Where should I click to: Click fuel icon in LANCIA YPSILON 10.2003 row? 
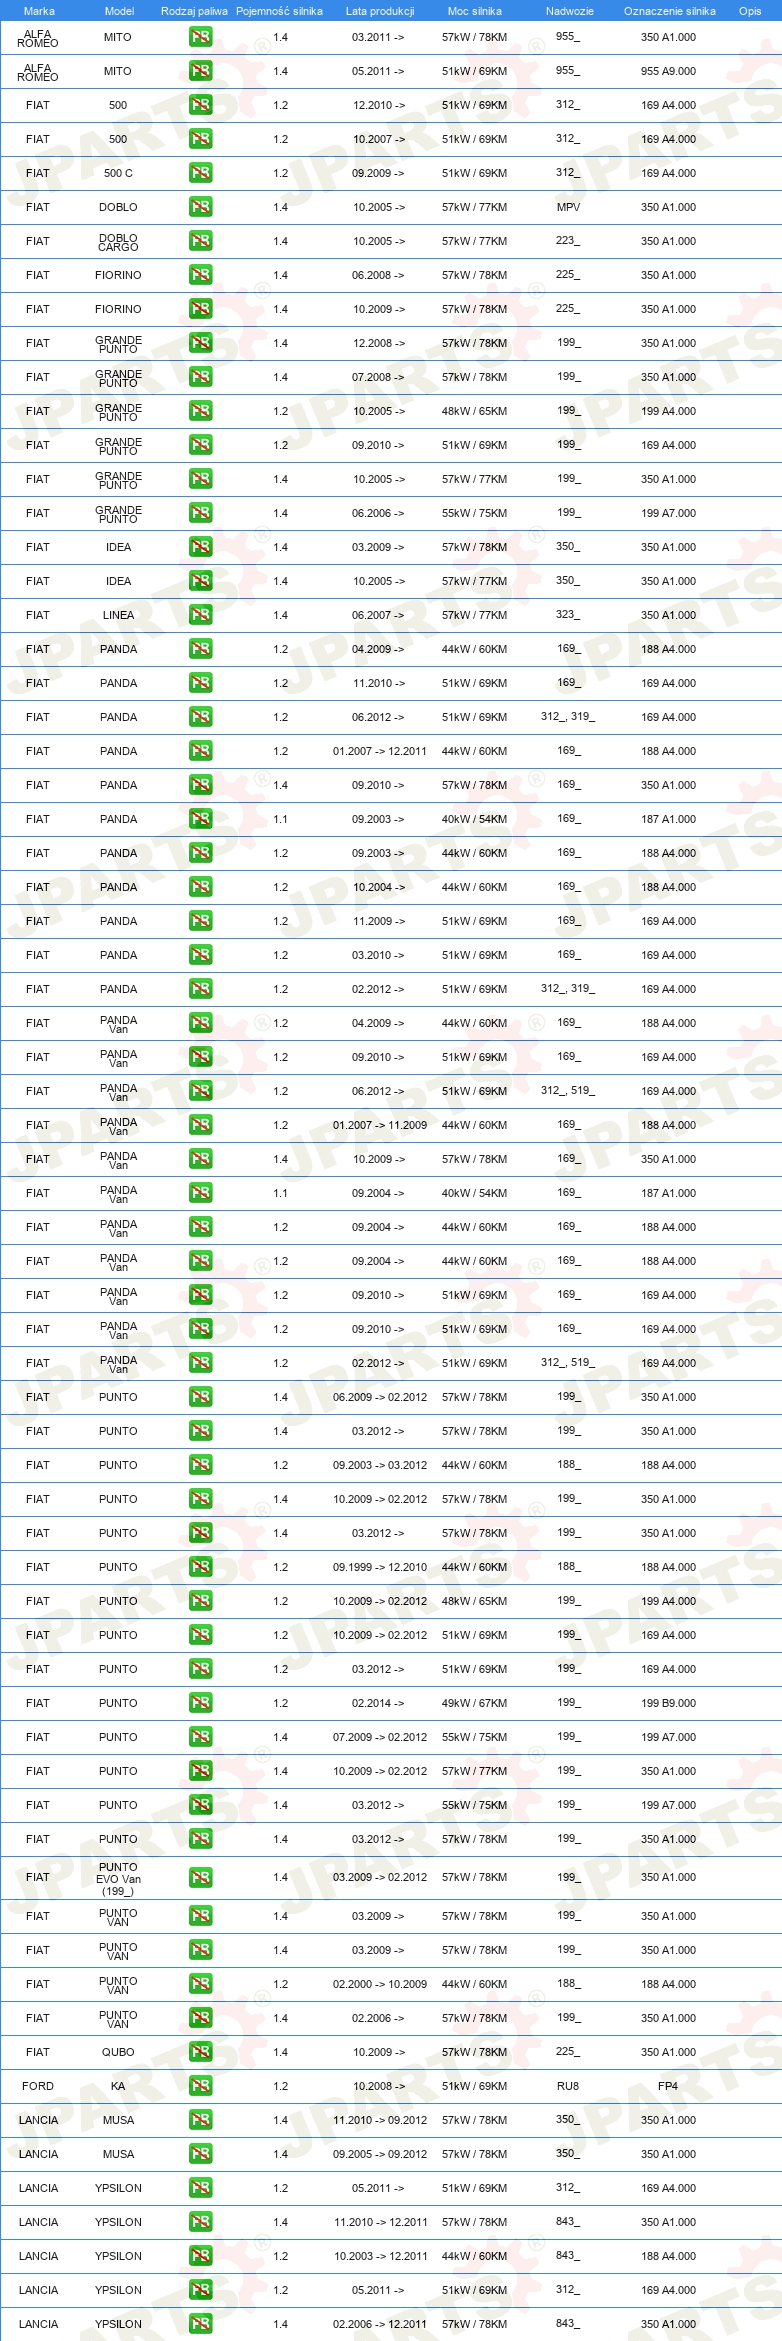pos(200,2256)
